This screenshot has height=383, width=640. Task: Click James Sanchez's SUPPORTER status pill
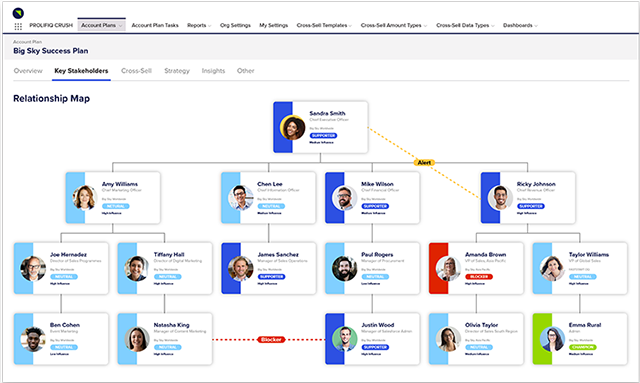point(271,277)
